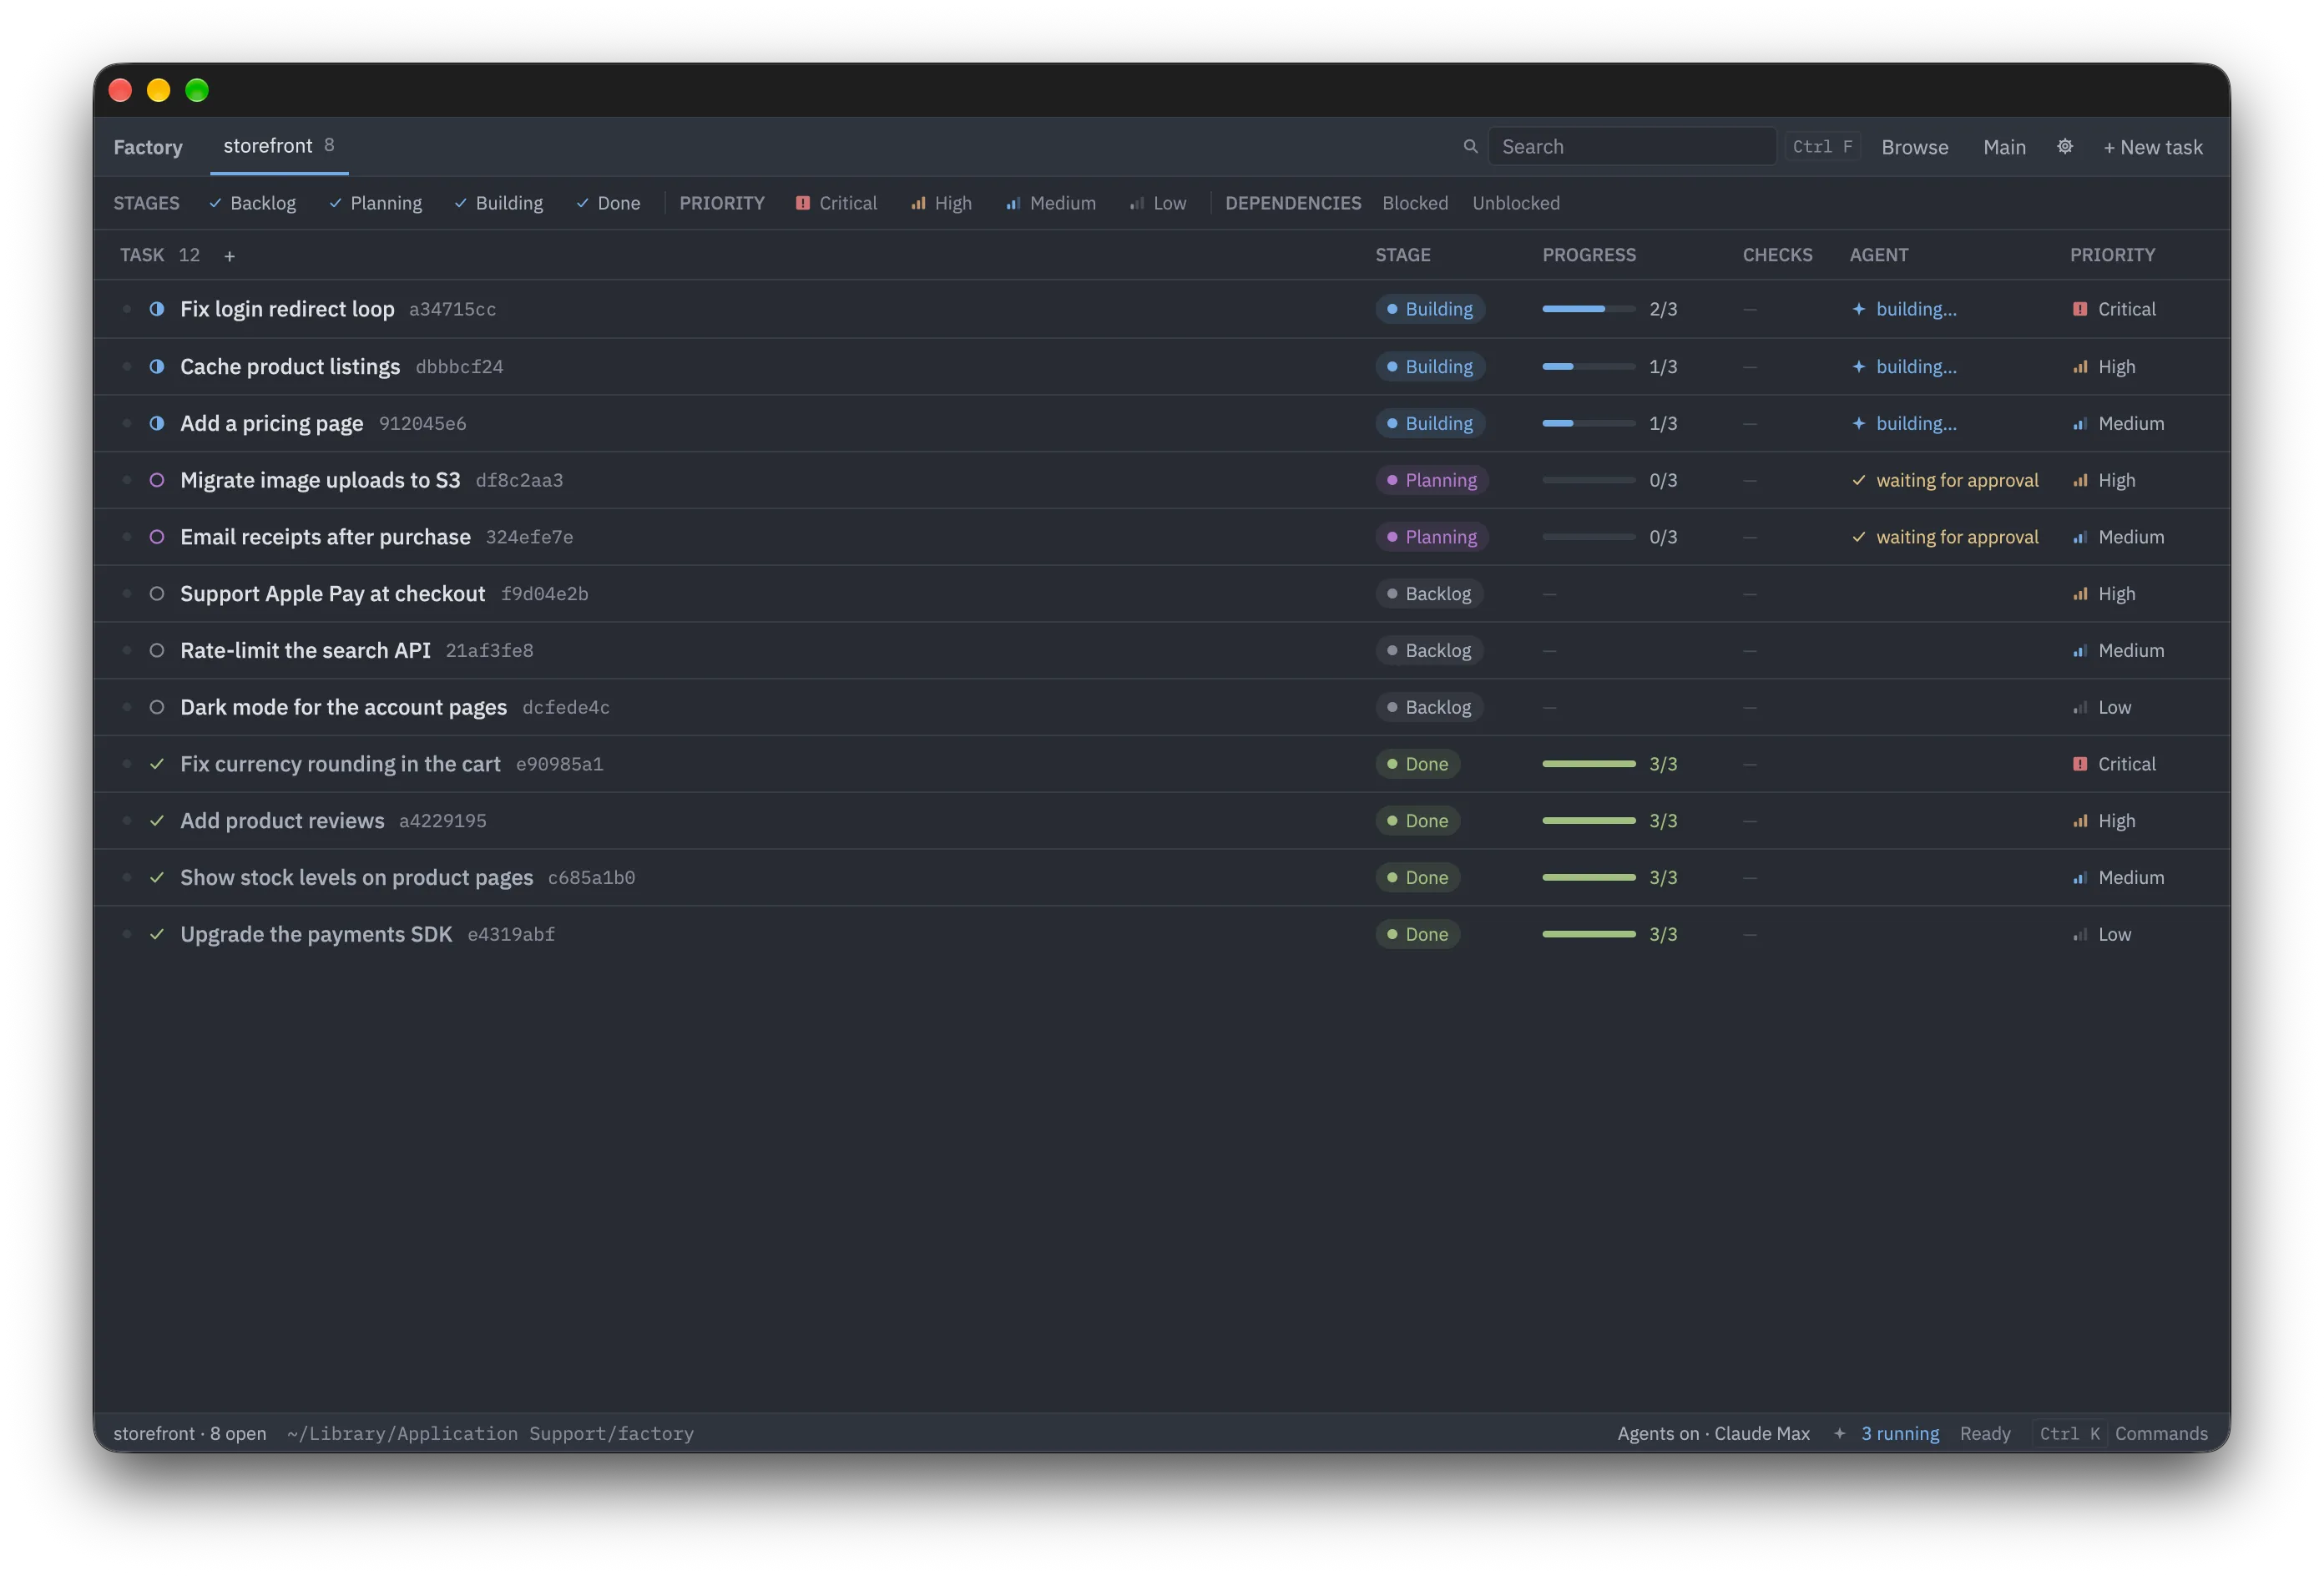Toggle the Low priority filter
Screen dimensions: 2324x1576
coord(1158,203)
